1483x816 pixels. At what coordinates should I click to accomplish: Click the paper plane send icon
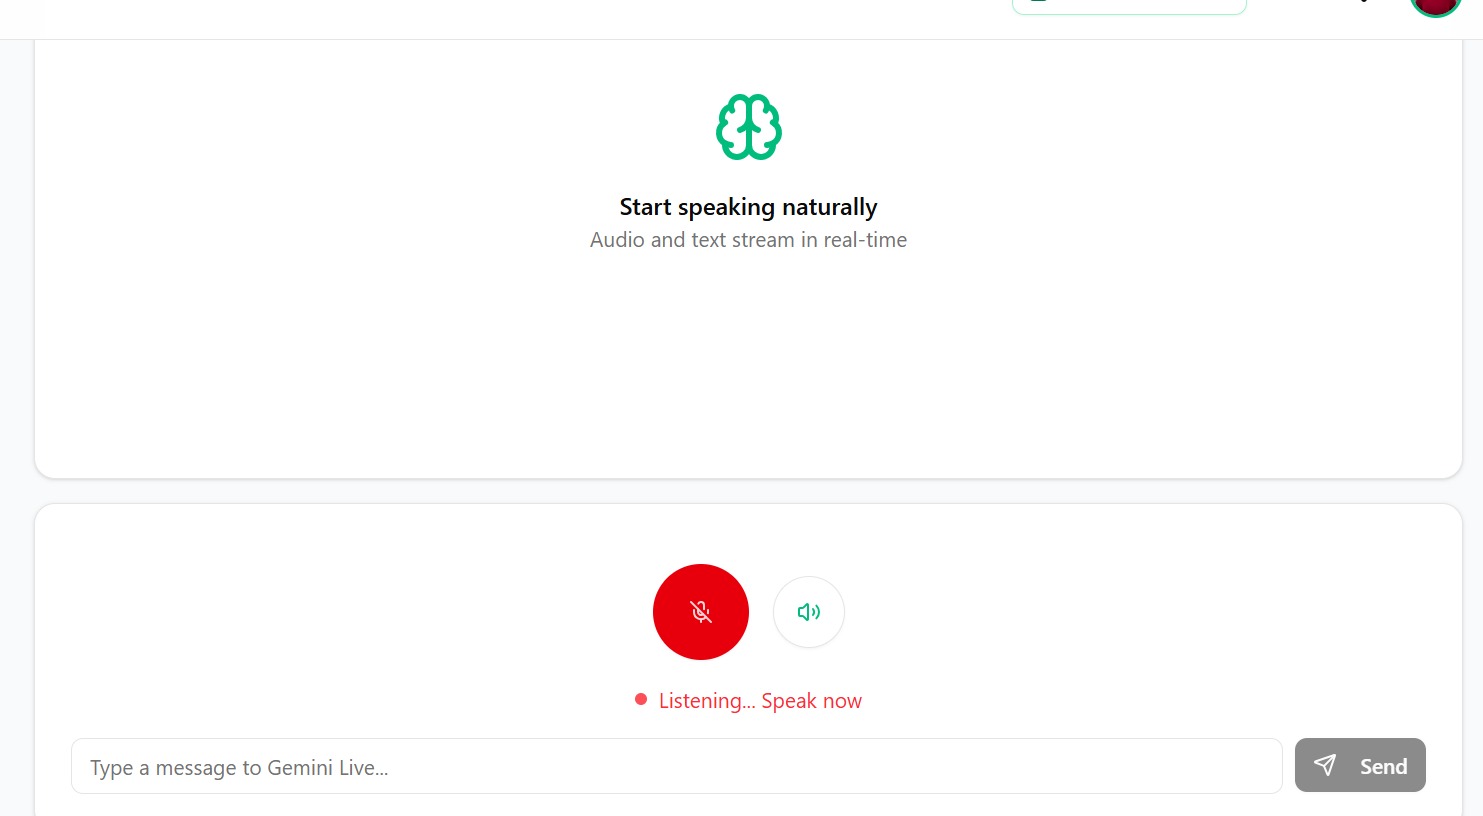tap(1325, 766)
